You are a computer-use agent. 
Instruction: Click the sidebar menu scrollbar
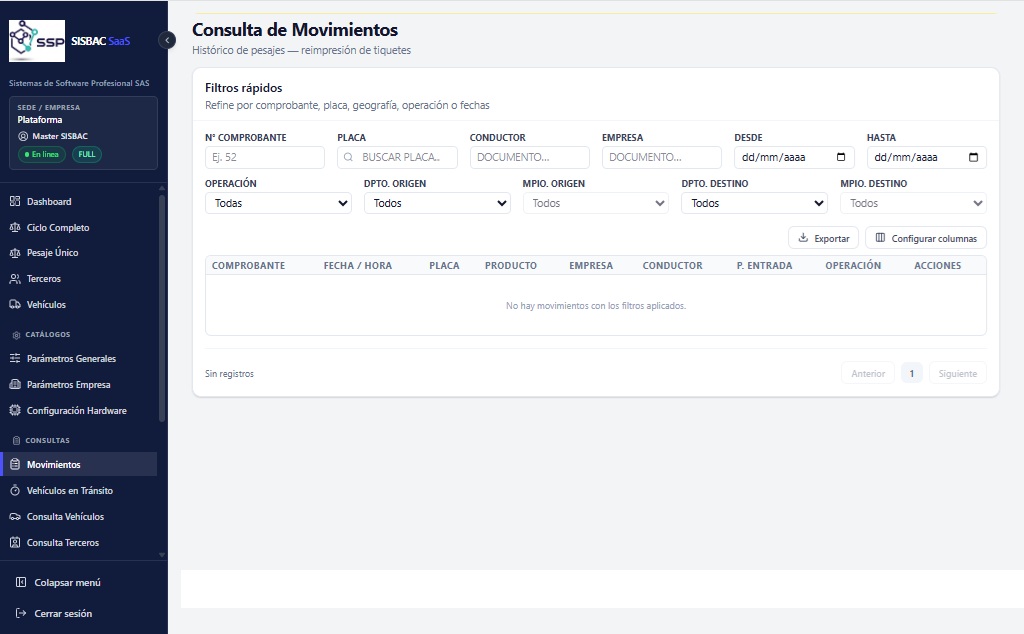point(162,307)
